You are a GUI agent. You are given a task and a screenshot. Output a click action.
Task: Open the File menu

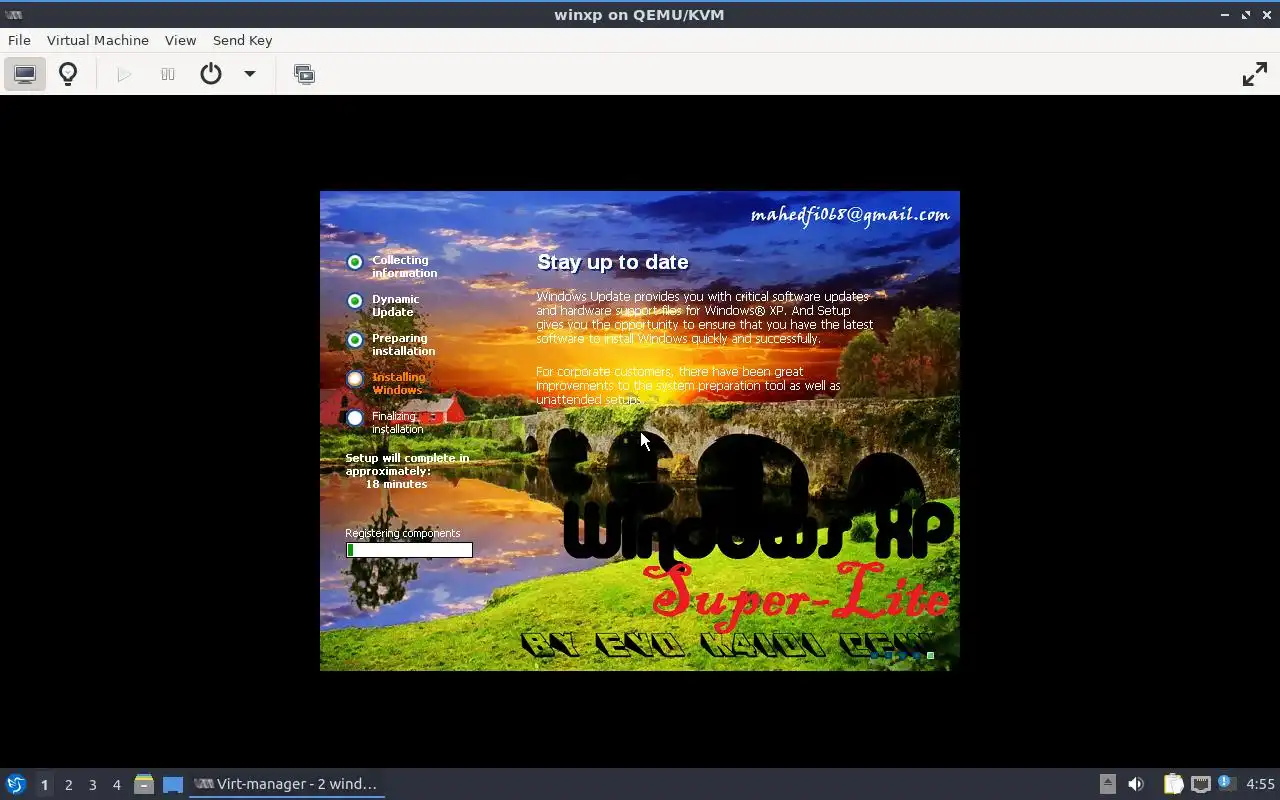(x=19, y=40)
